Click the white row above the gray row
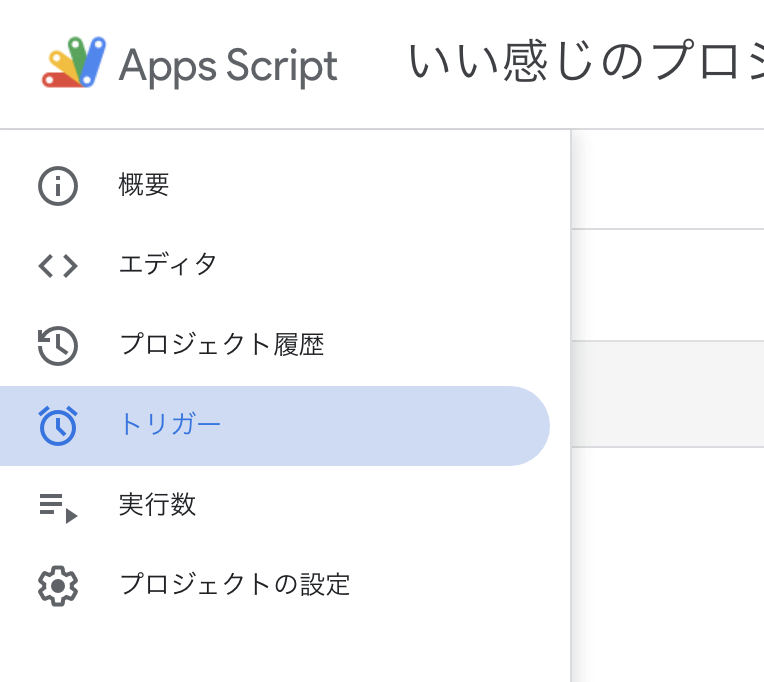This screenshot has width=764, height=682. 667,285
